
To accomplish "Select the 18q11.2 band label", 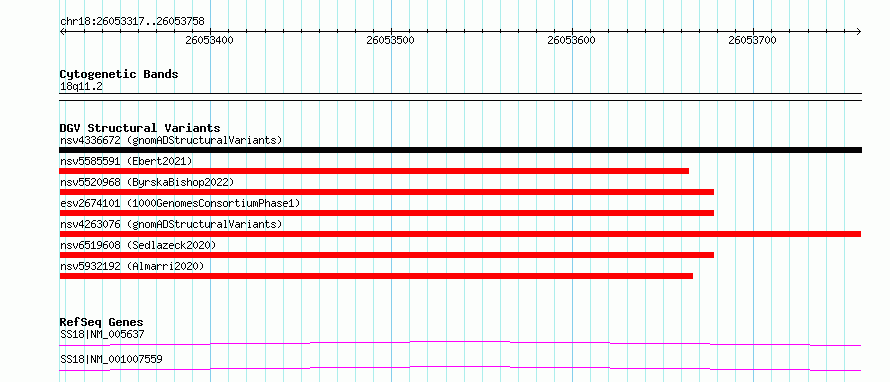I will tap(81, 86).
